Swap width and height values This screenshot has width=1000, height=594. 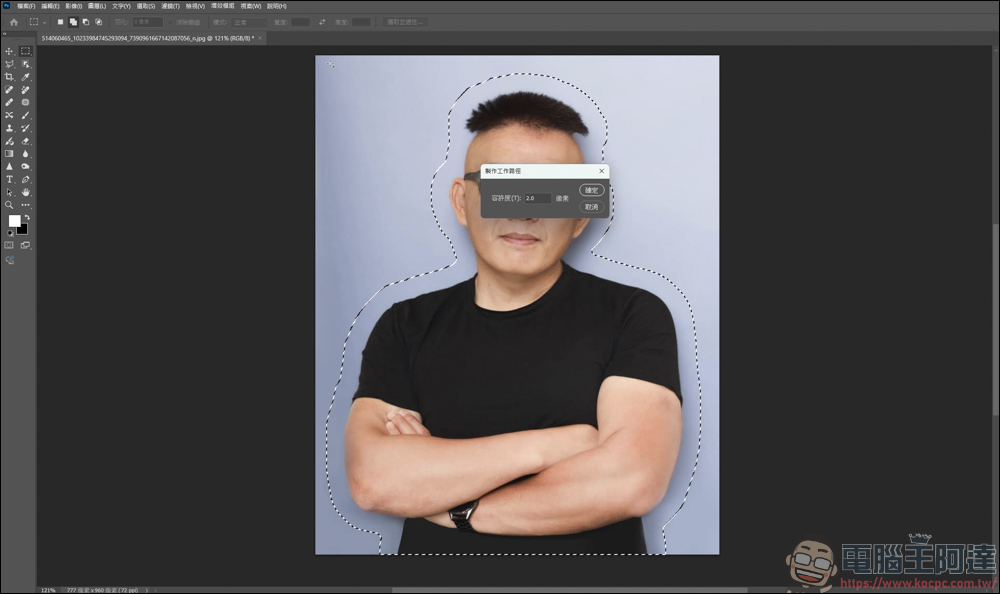click(x=322, y=22)
